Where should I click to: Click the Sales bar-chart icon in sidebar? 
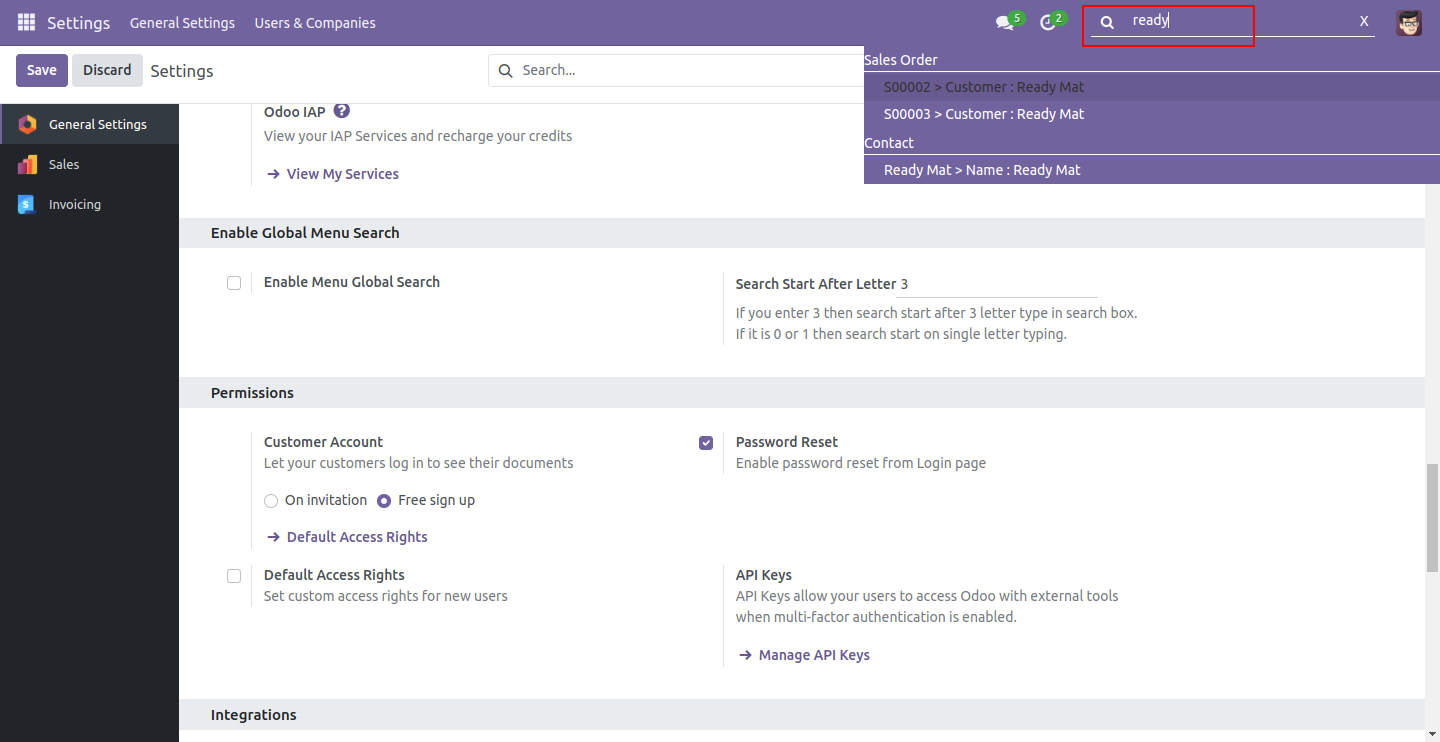pyautogui.click(x=28, y=164)
